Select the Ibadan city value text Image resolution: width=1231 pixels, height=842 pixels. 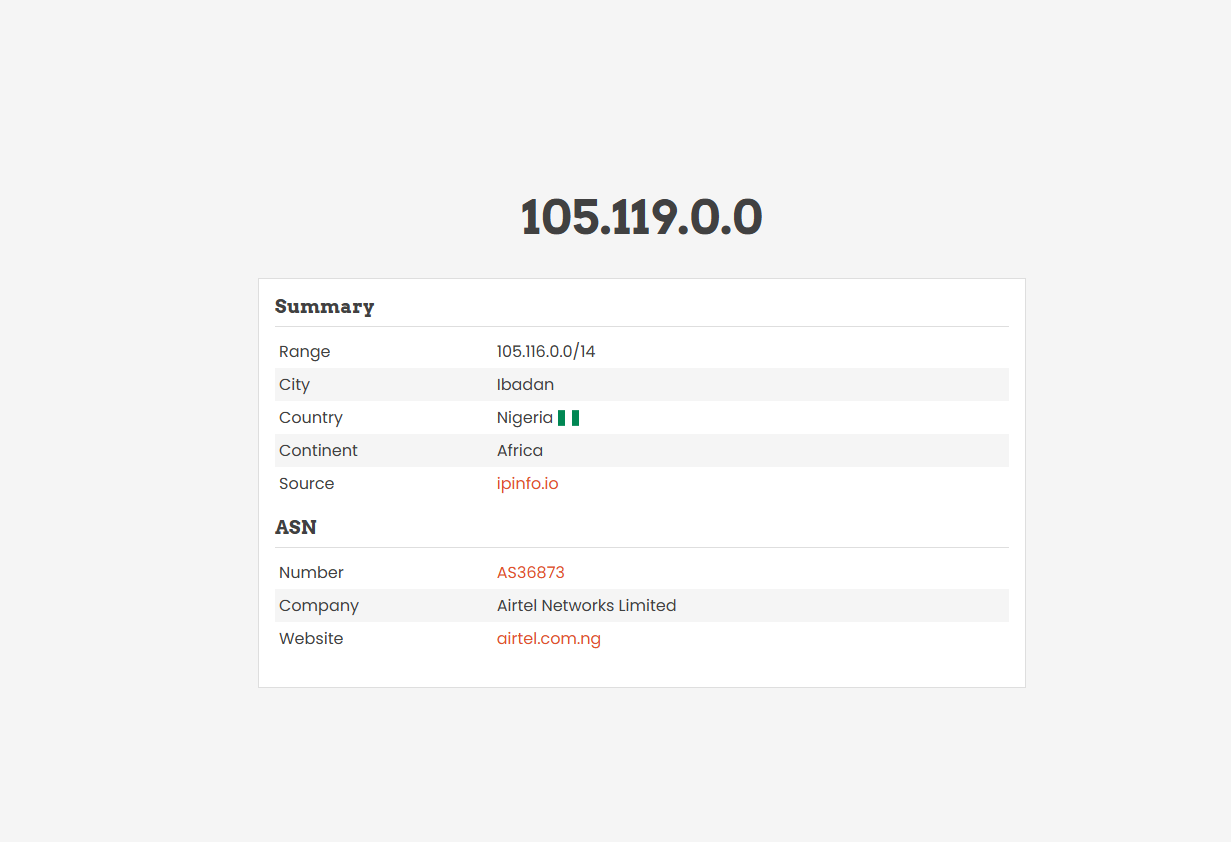(x=525, y=384)
